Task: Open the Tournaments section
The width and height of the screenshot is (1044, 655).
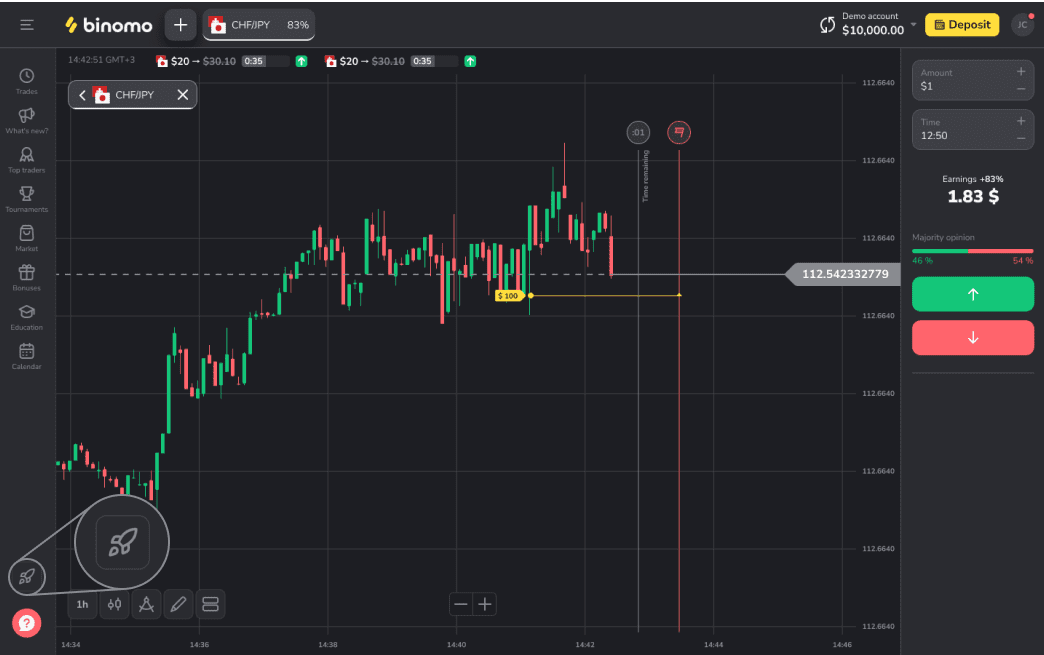Action: [27, 197]
